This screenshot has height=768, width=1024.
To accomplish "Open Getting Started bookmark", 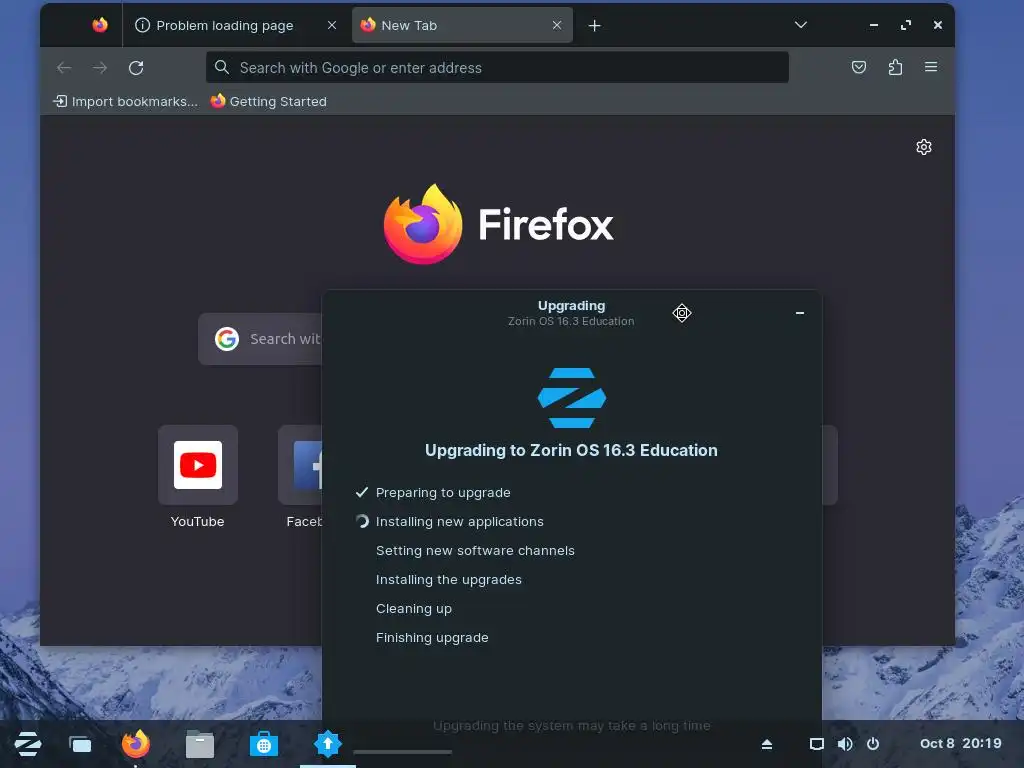I will (x=268, y=101).
